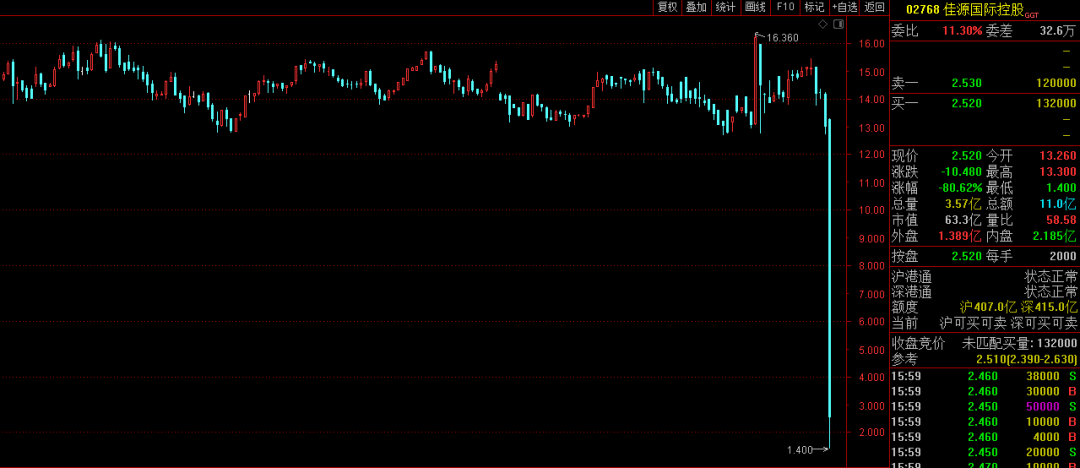The width and height of the screenshot is (1080, 468).
Task: Click the 1.400 low price label
Action: [799, 450]
